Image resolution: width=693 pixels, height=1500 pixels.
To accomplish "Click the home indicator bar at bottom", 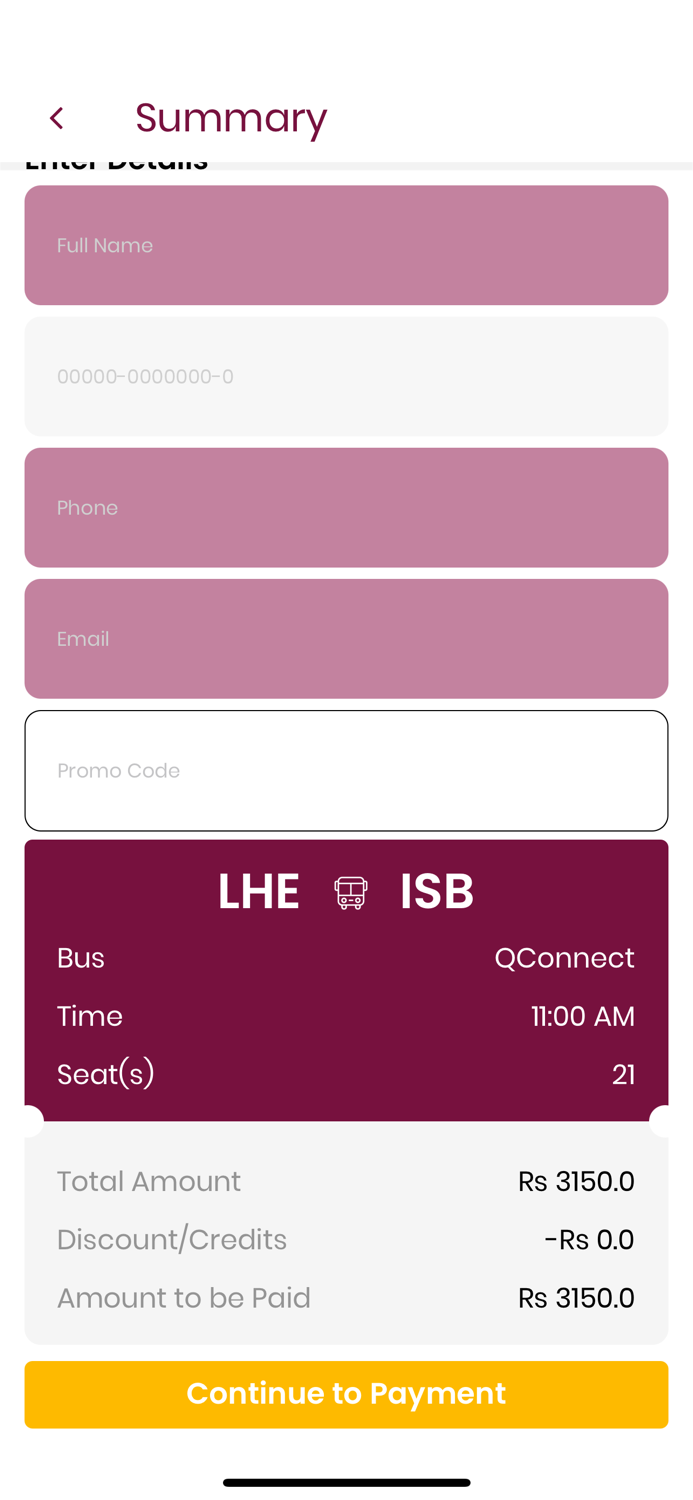I will point(346,1483).
